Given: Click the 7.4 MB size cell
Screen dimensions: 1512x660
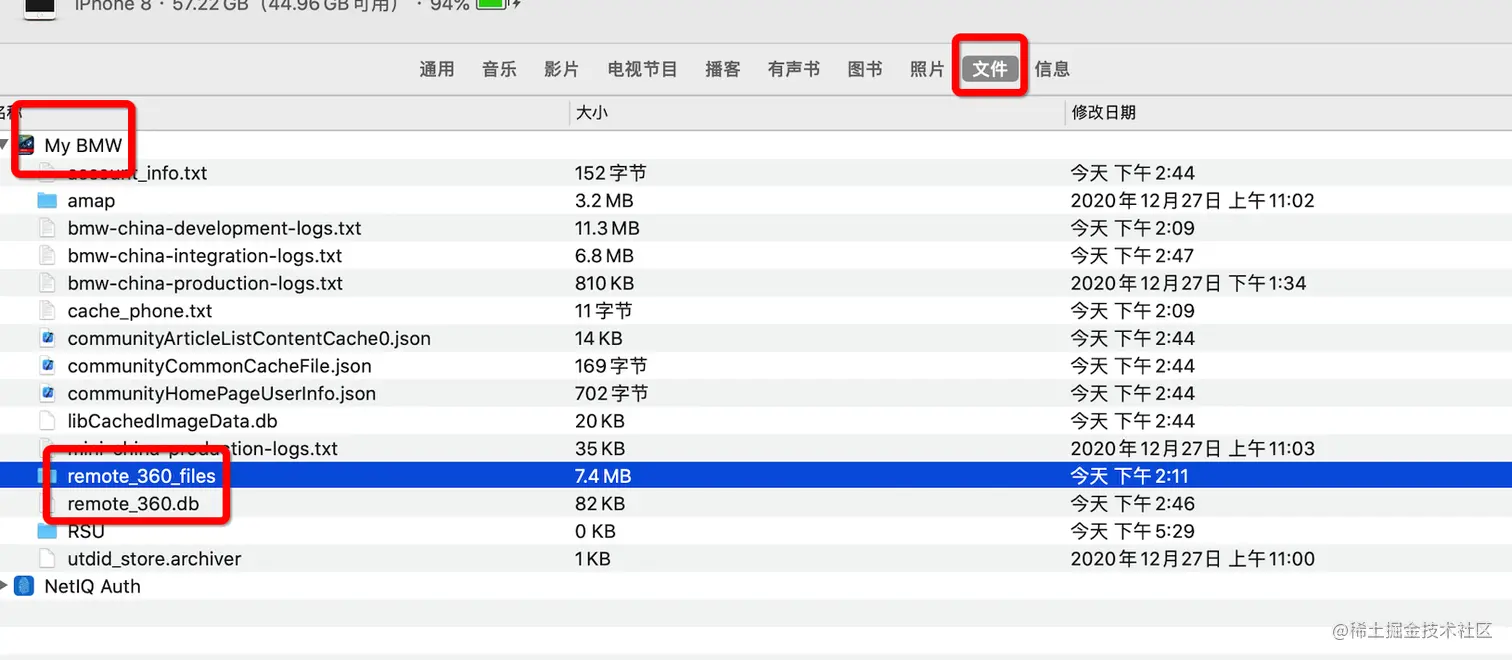Looking at the screenshot, I should pyautogui.click(x=603, y=476).
